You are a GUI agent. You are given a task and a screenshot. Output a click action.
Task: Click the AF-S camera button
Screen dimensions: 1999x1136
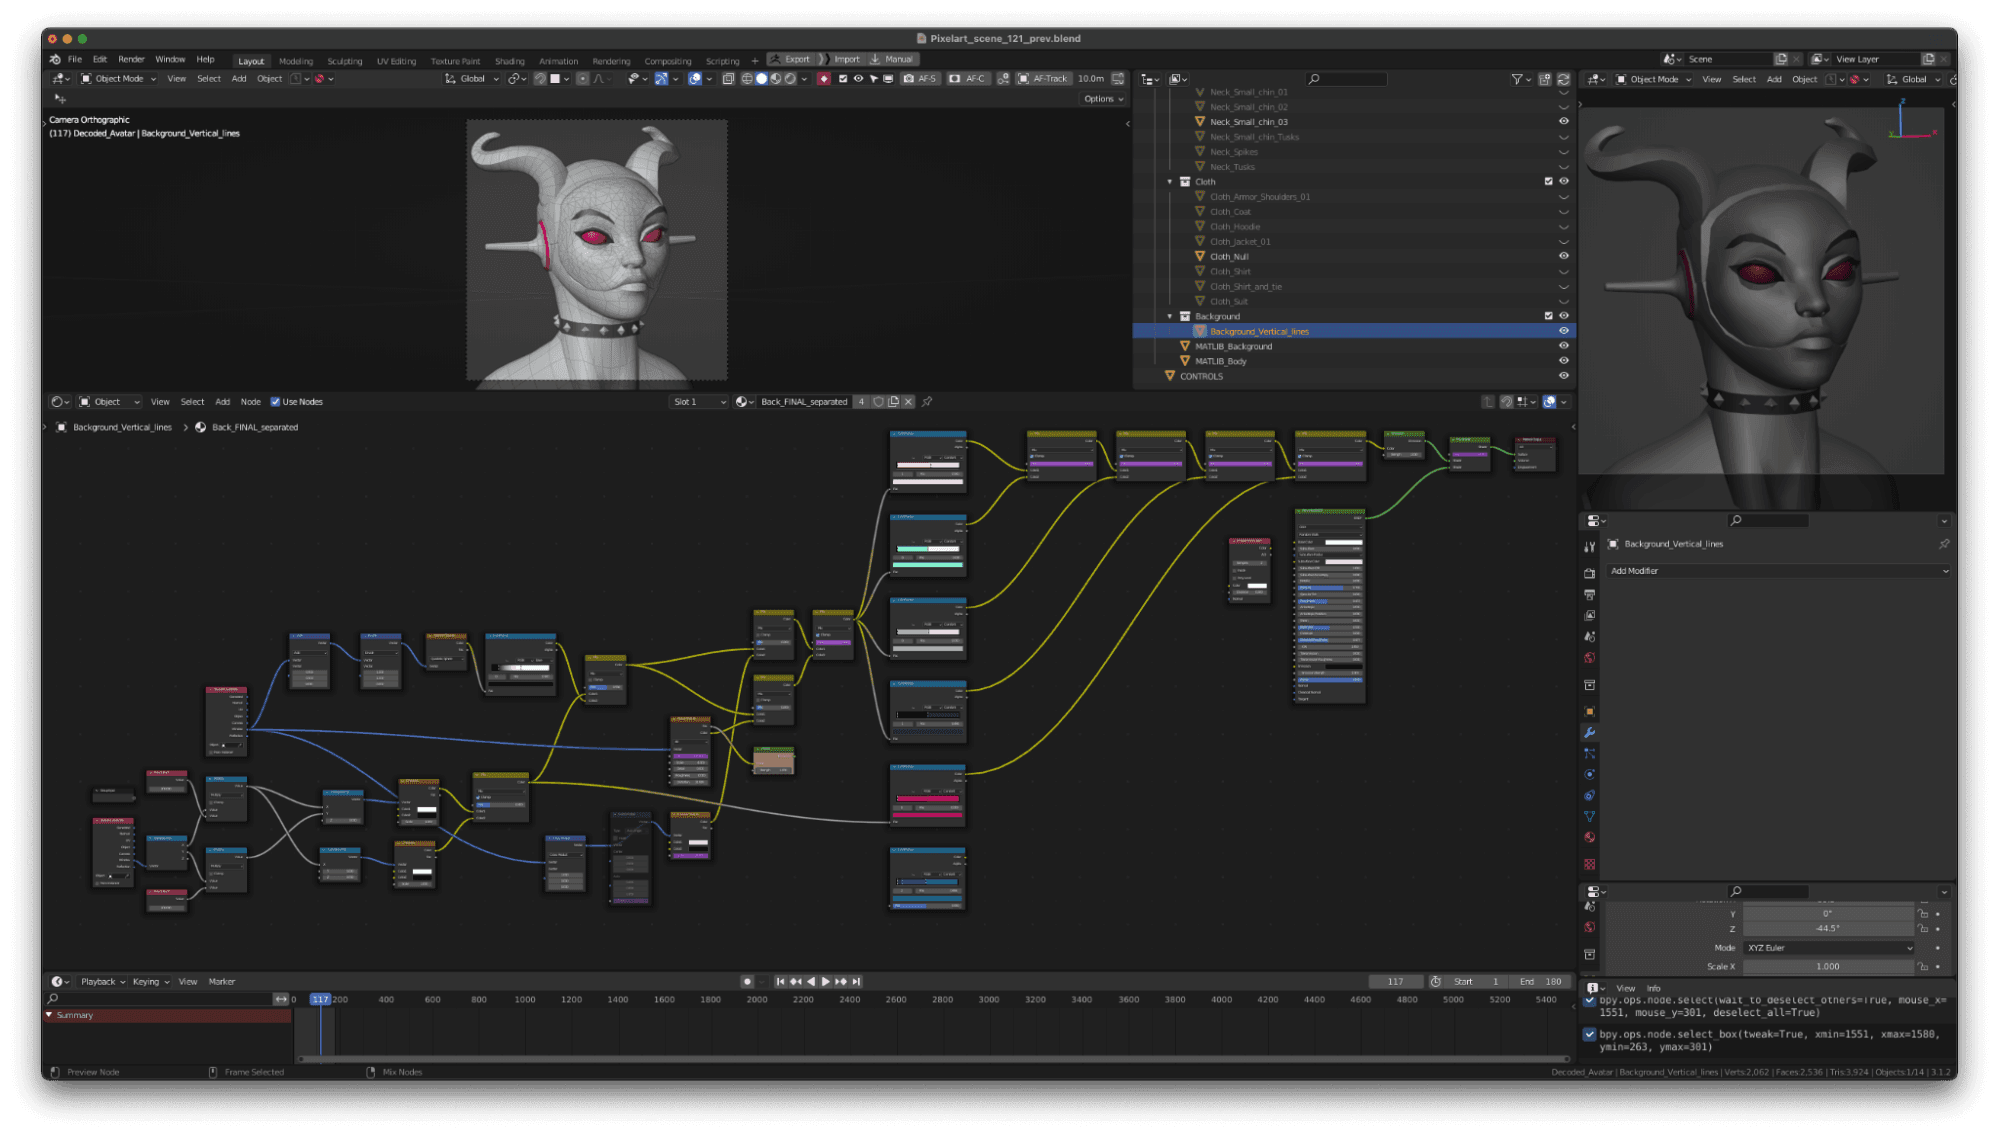[921, 79]
